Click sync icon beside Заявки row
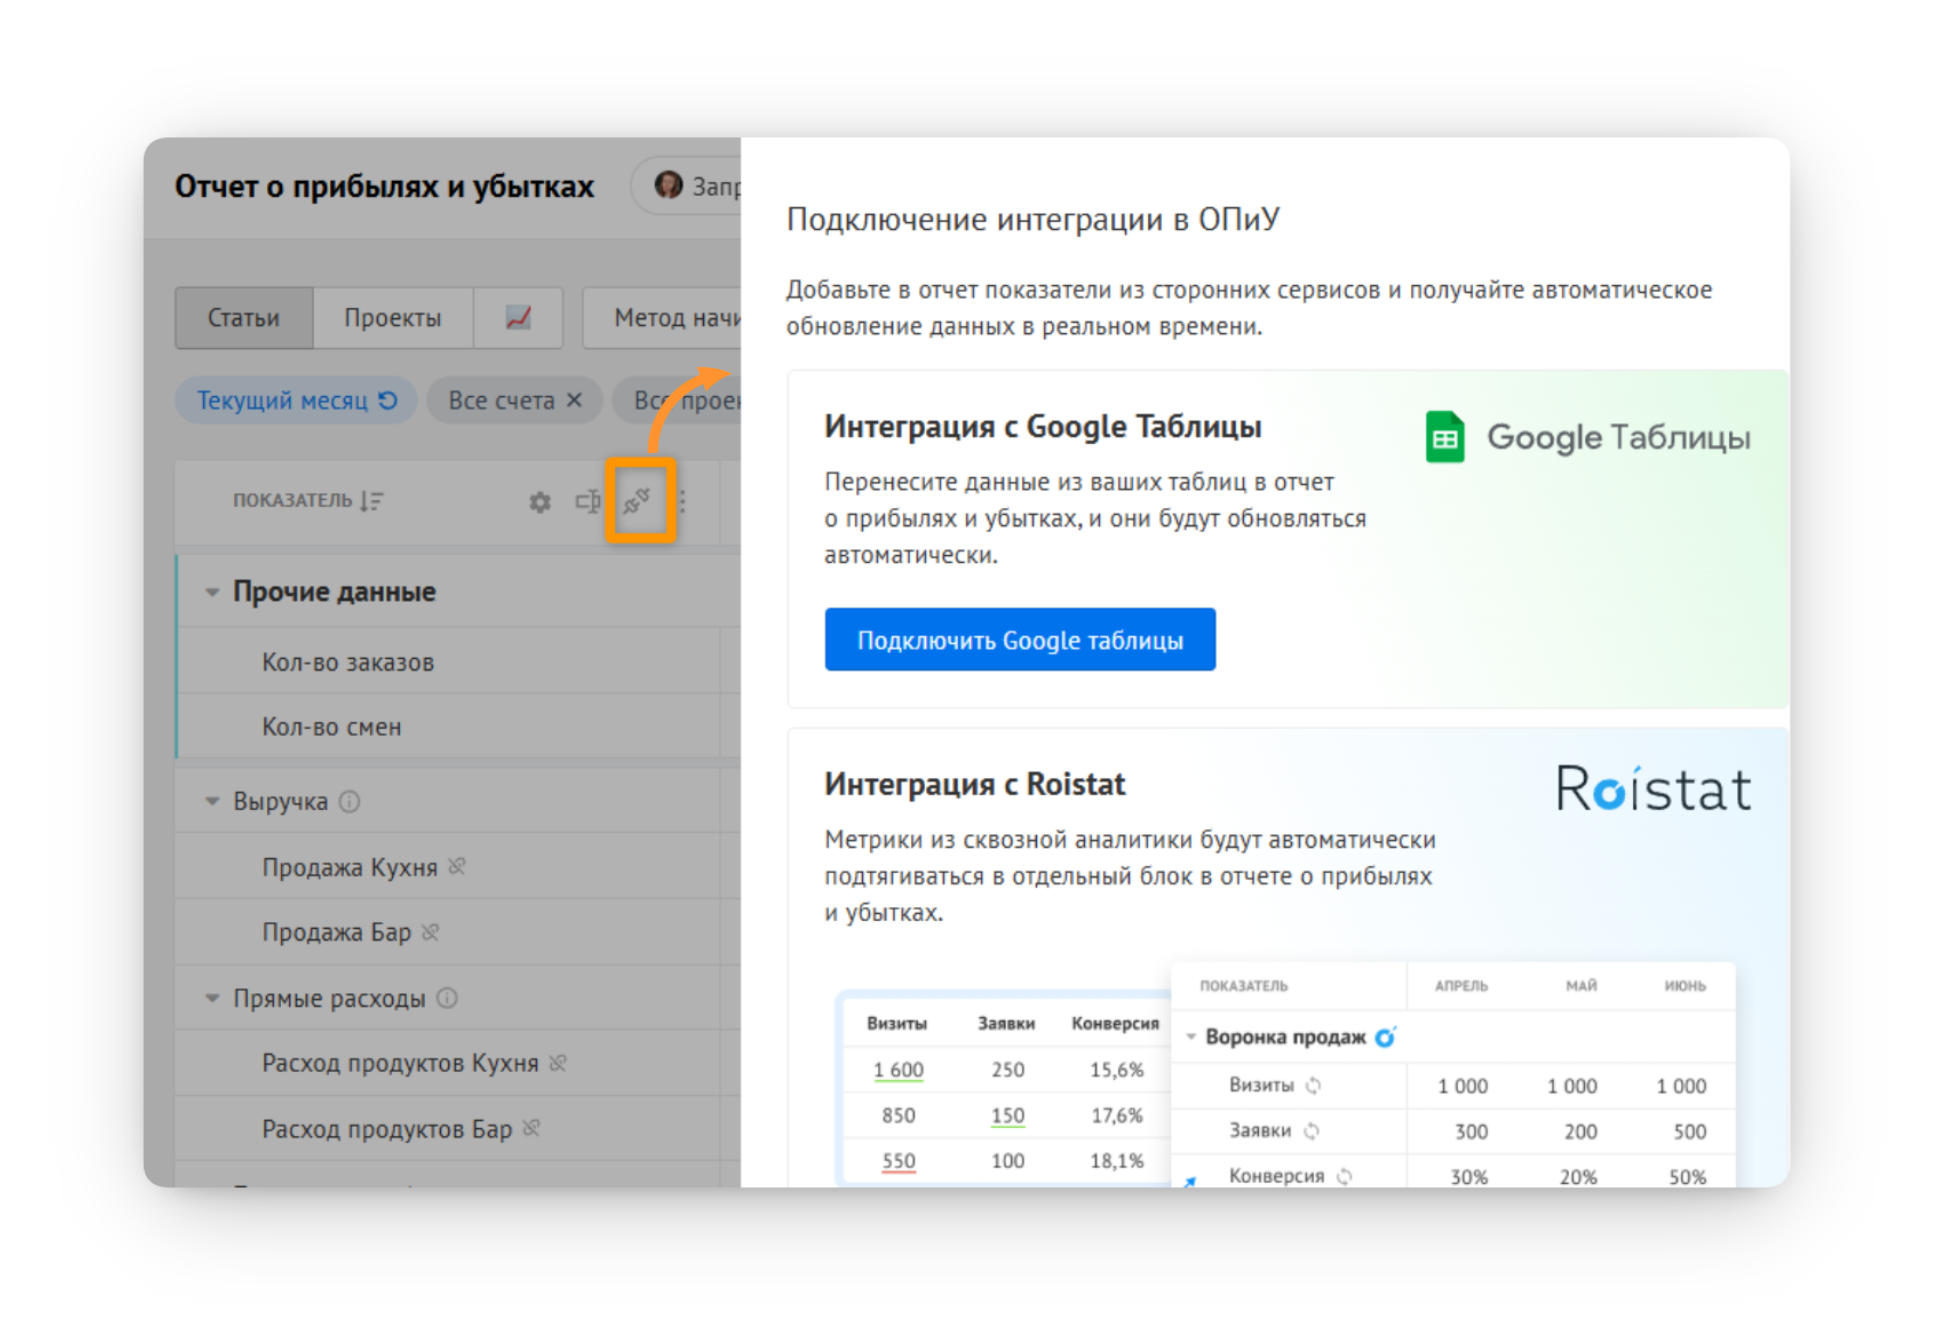The image size is (1940, 1330). click(1311, 1131)
